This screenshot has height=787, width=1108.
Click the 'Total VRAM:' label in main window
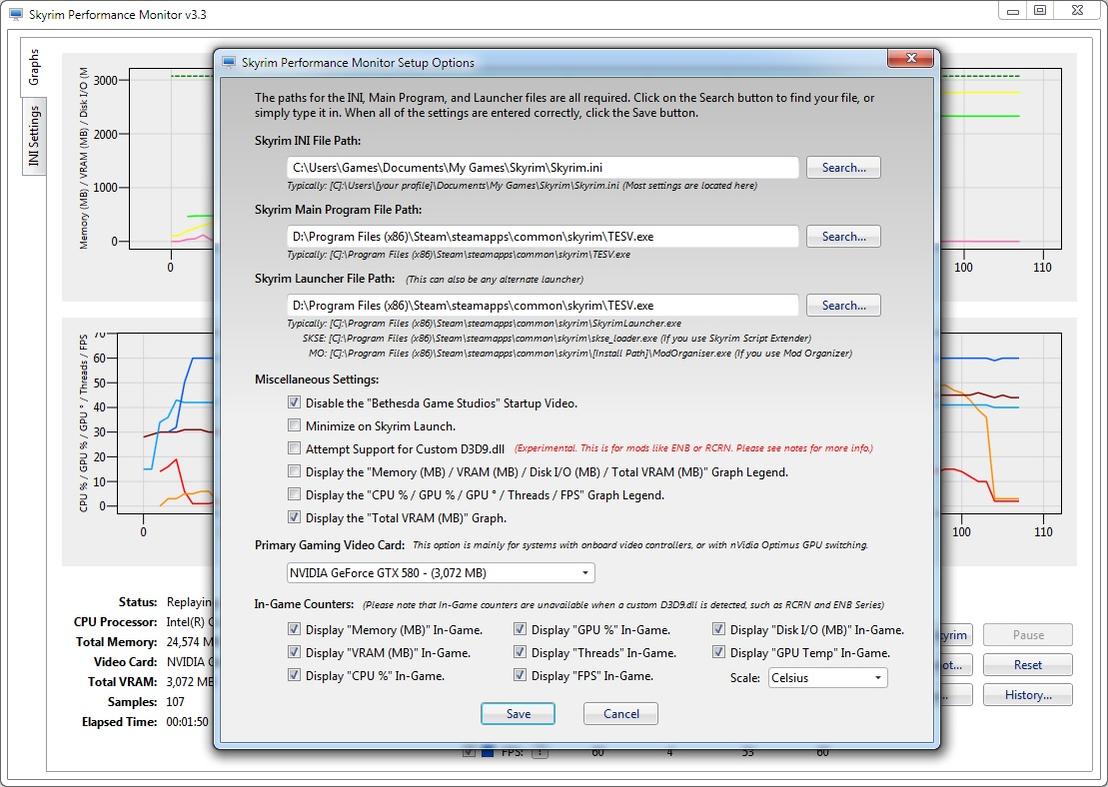pyautogui.click(x=122, y=682)
